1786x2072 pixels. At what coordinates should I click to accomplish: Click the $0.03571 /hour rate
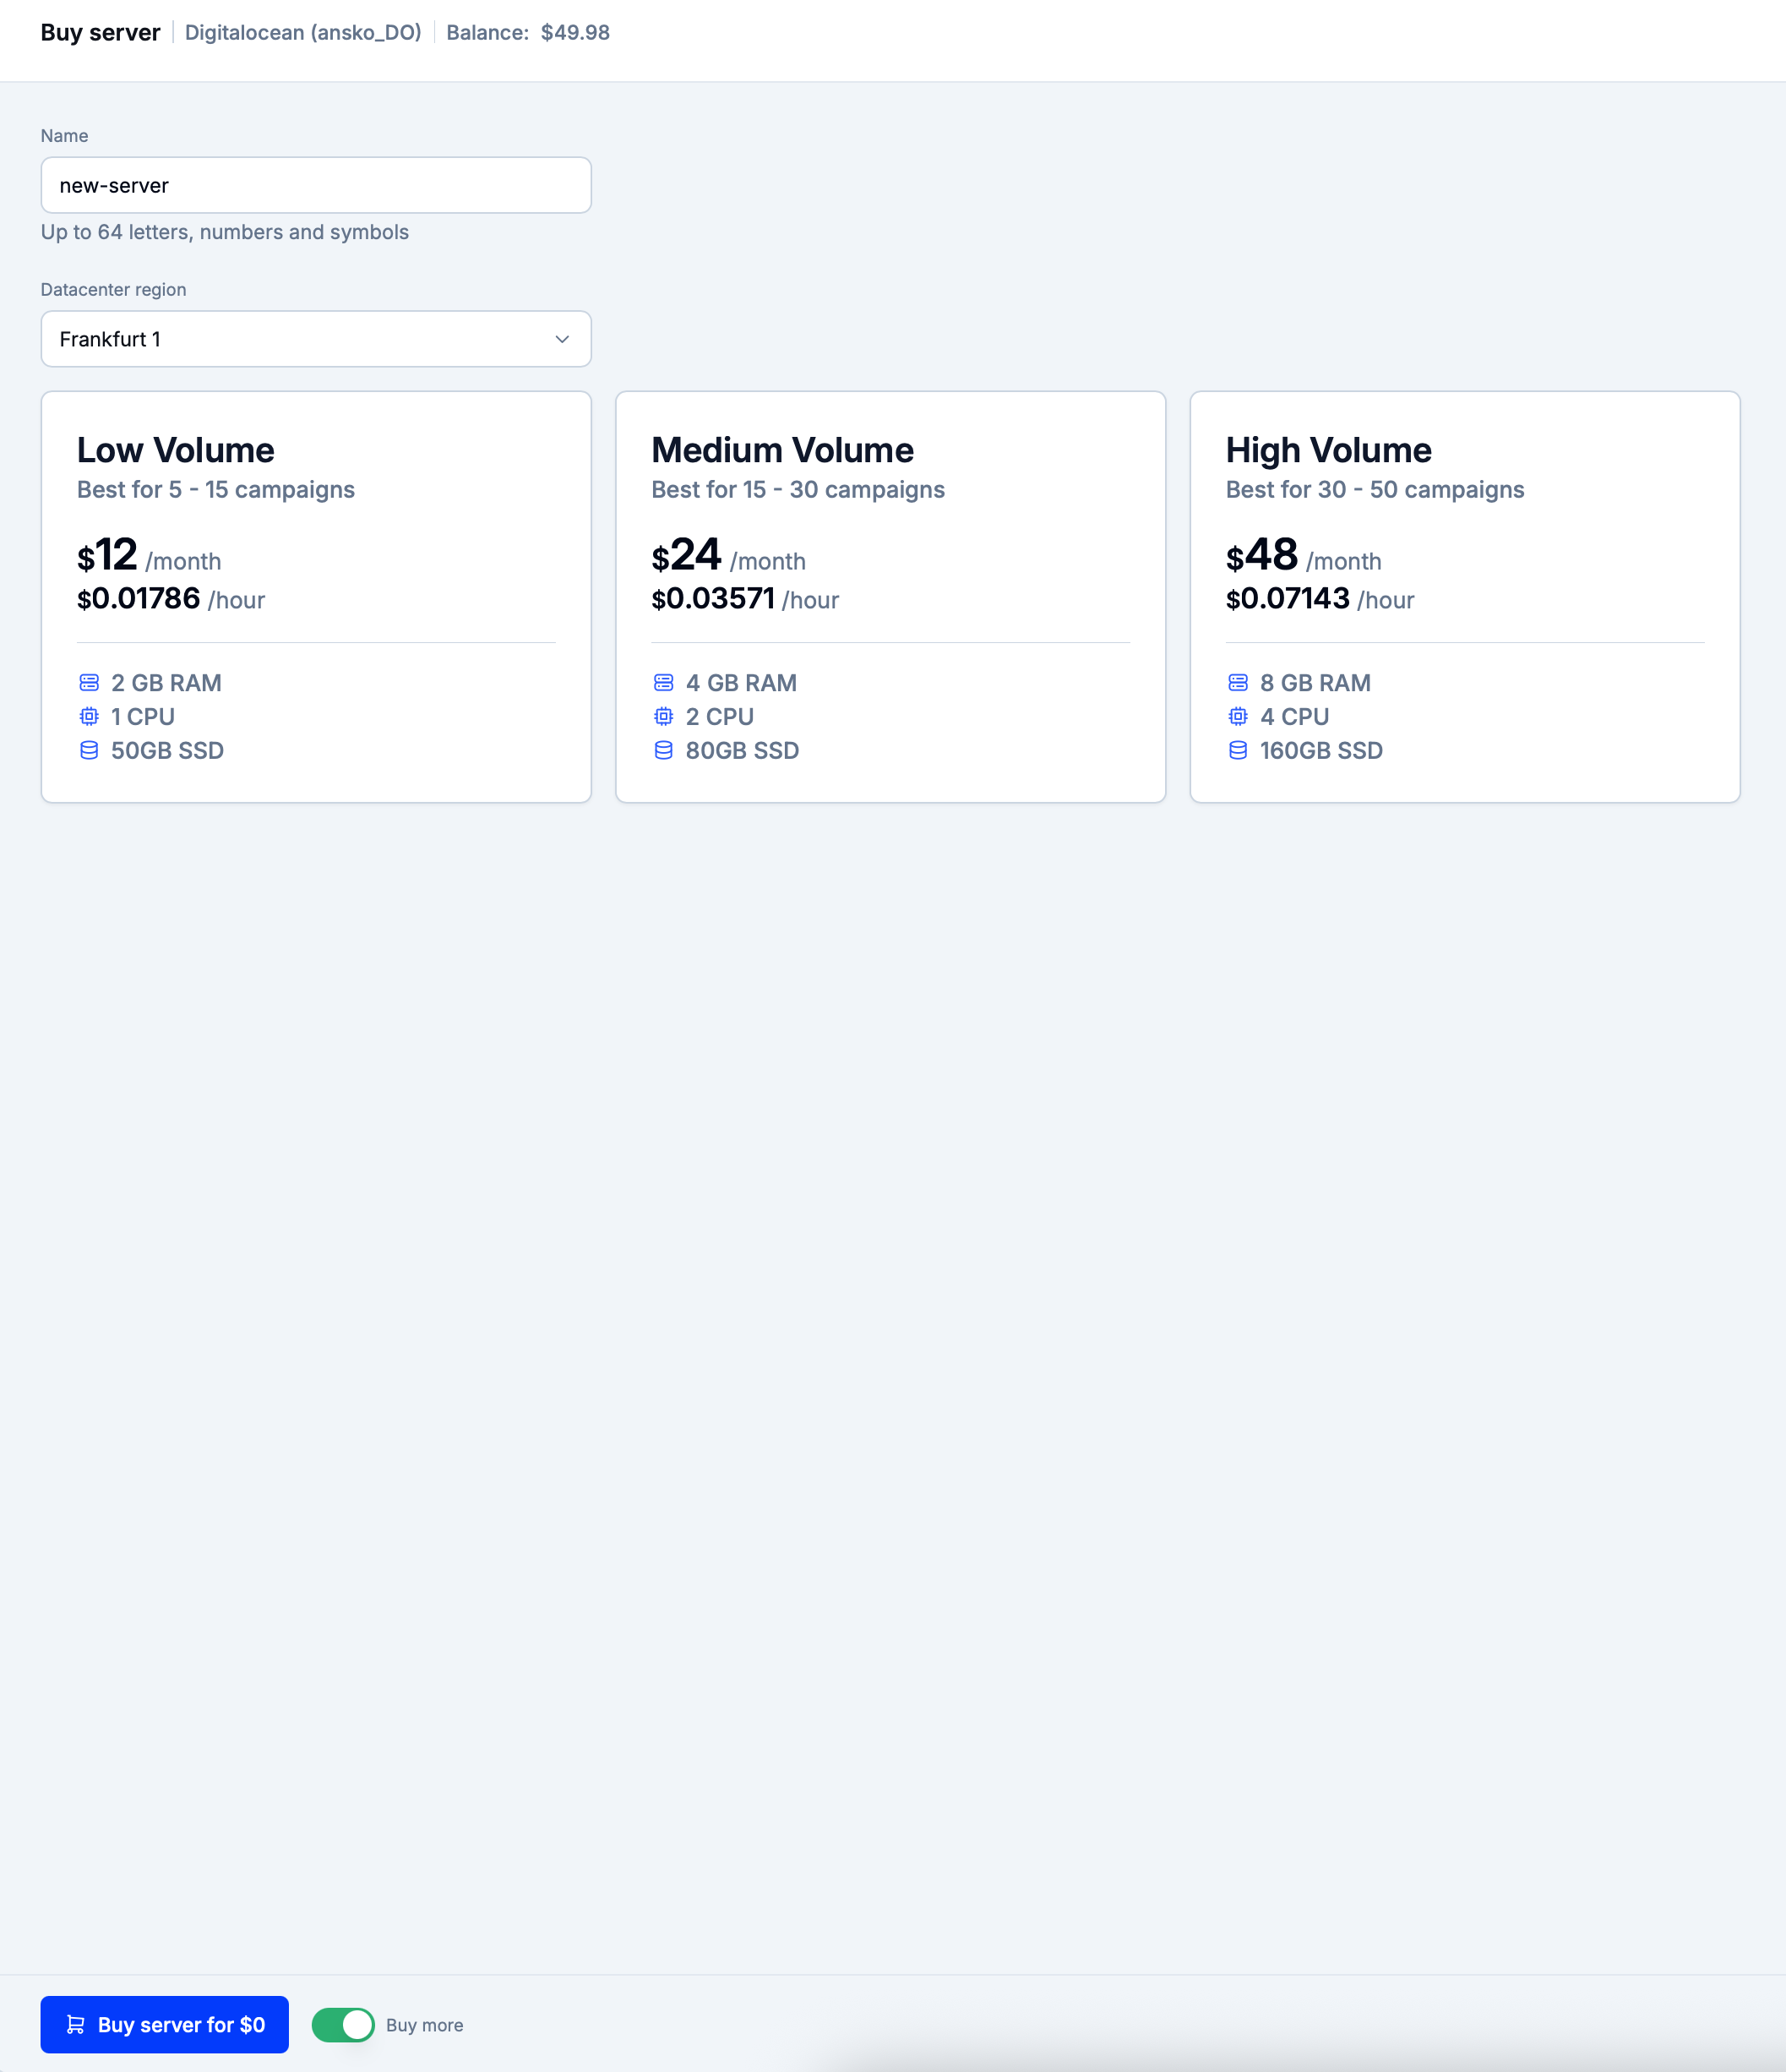pyautogui.click(x=745, y=599)
